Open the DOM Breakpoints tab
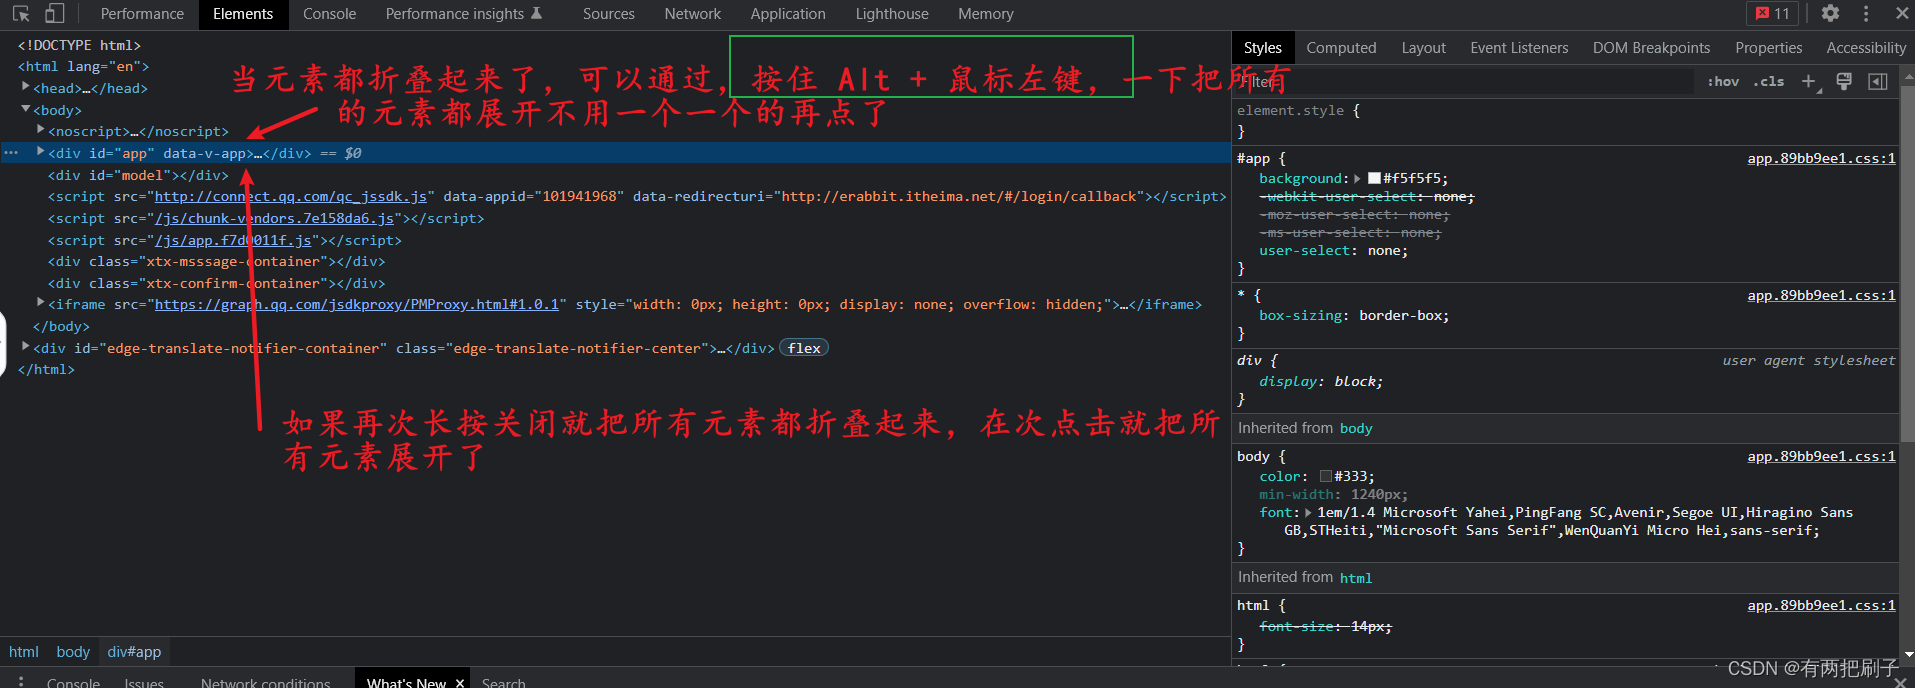The height and width of the screenshot is (688, 1915). (1651, 47)
